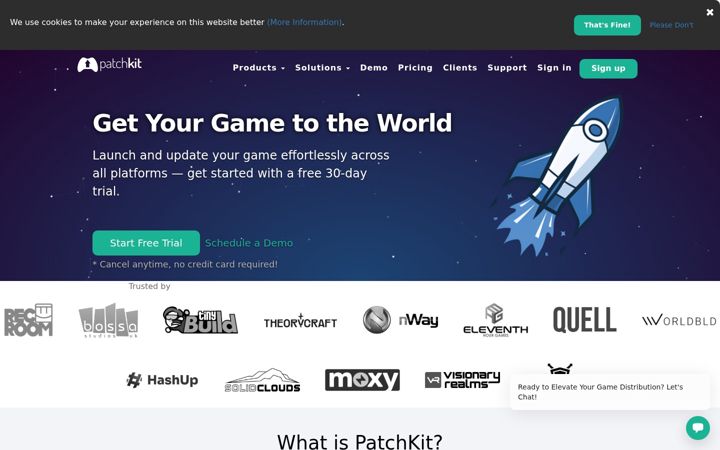720x450 pixels.
Task: Click the nWay logo
Action: pos(400,320)
